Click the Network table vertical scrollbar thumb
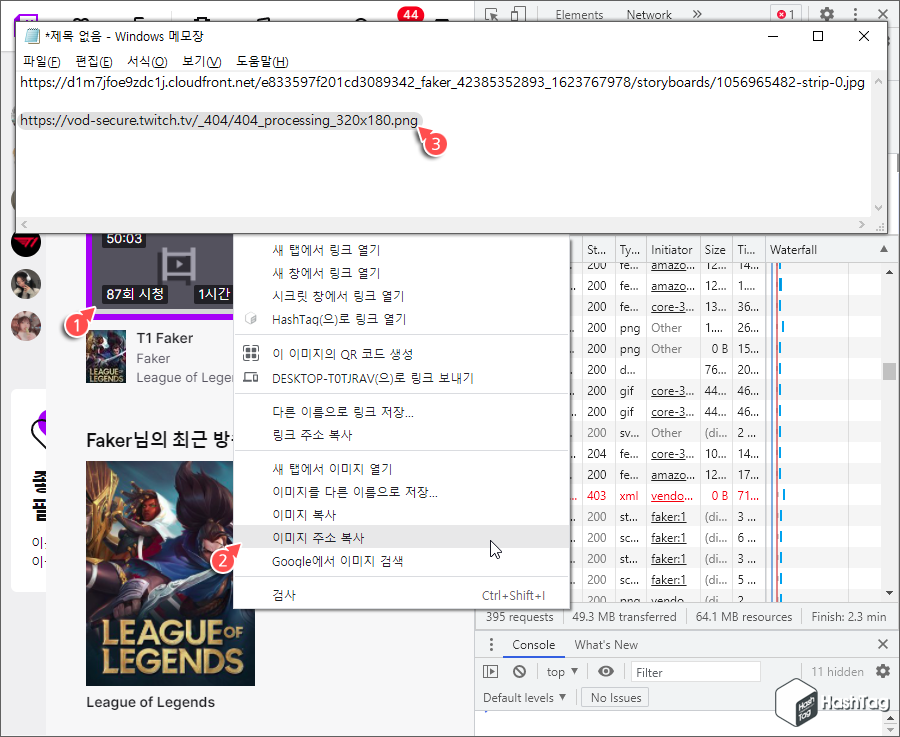 pyautogui.click(x=889, y=371)
